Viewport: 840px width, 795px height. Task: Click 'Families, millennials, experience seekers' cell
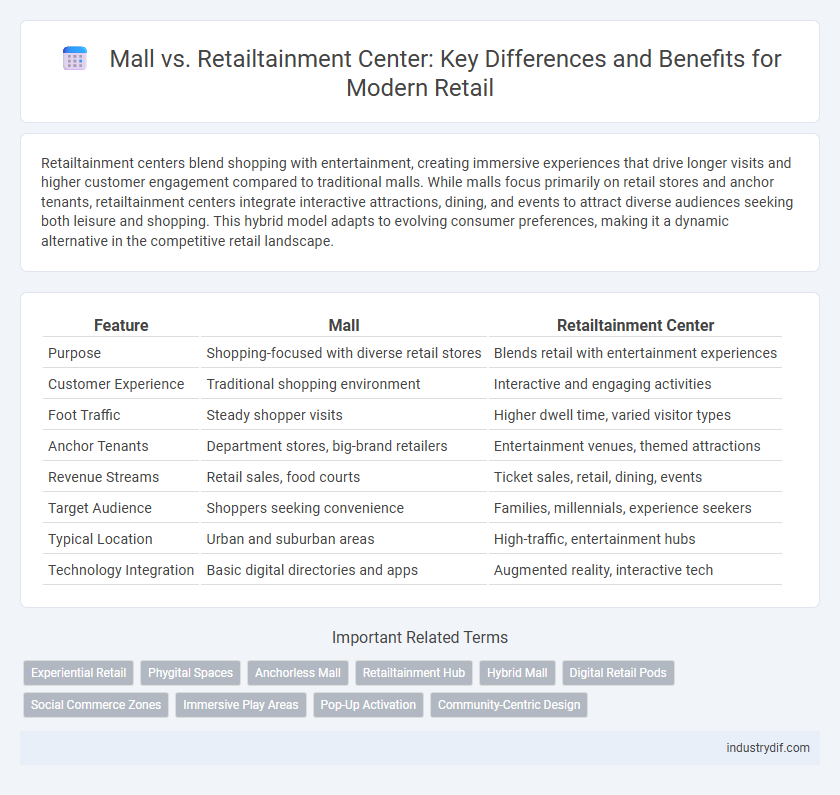635,508
